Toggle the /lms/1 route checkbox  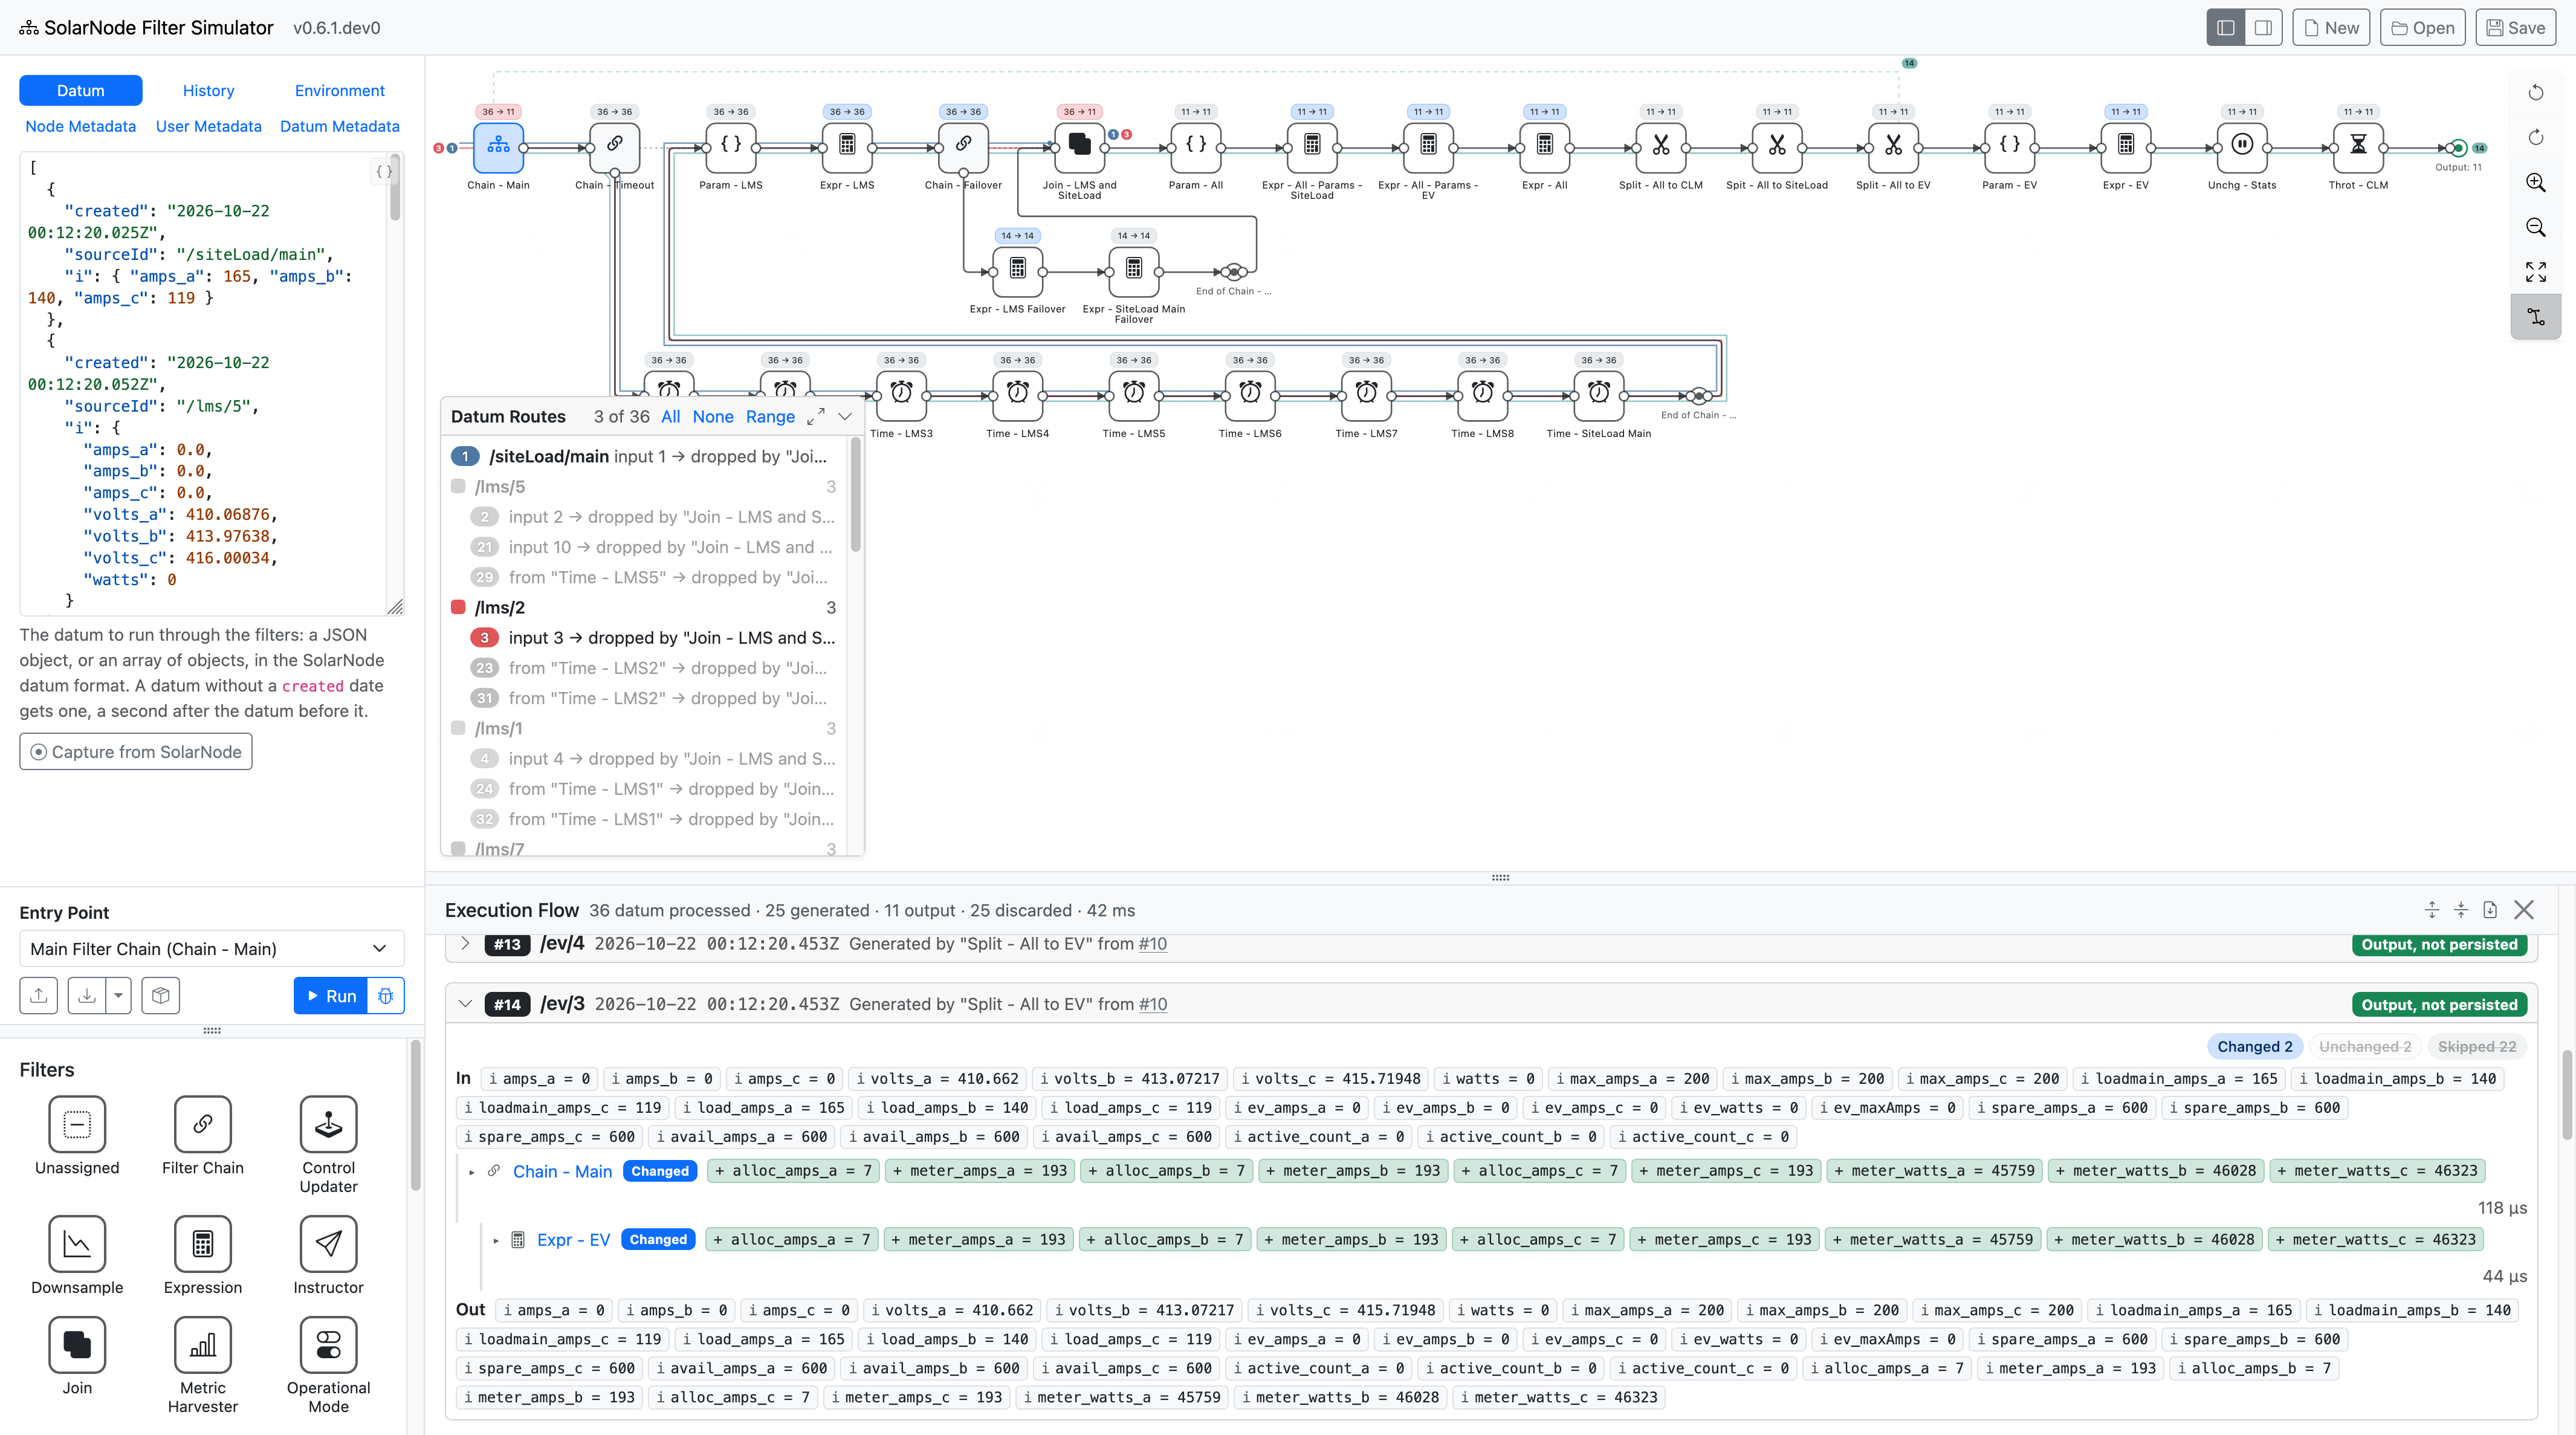(458, 728)
